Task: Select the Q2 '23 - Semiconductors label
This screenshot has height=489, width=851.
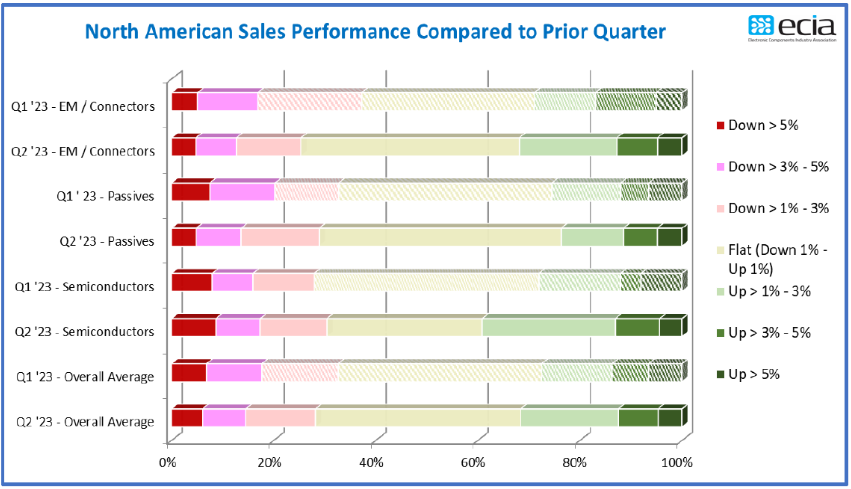Action: [85, 332]
